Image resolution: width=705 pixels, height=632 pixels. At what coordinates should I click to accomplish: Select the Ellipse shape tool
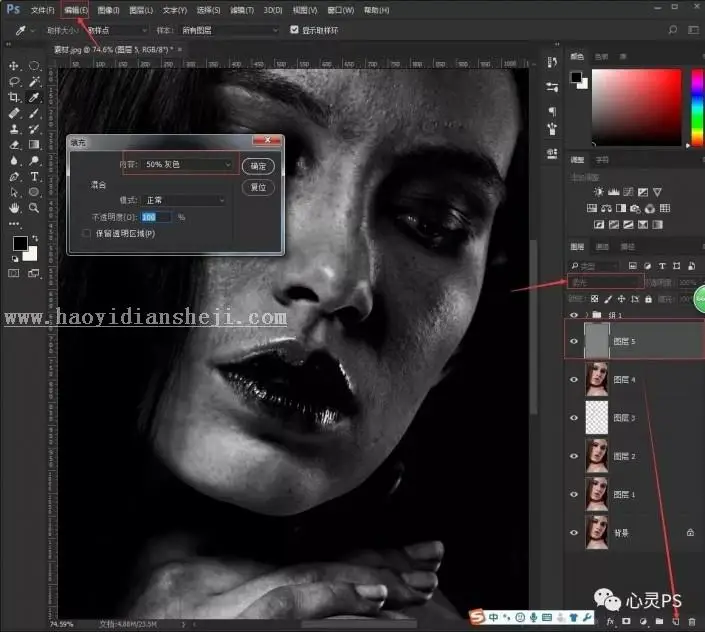(34, 192)
